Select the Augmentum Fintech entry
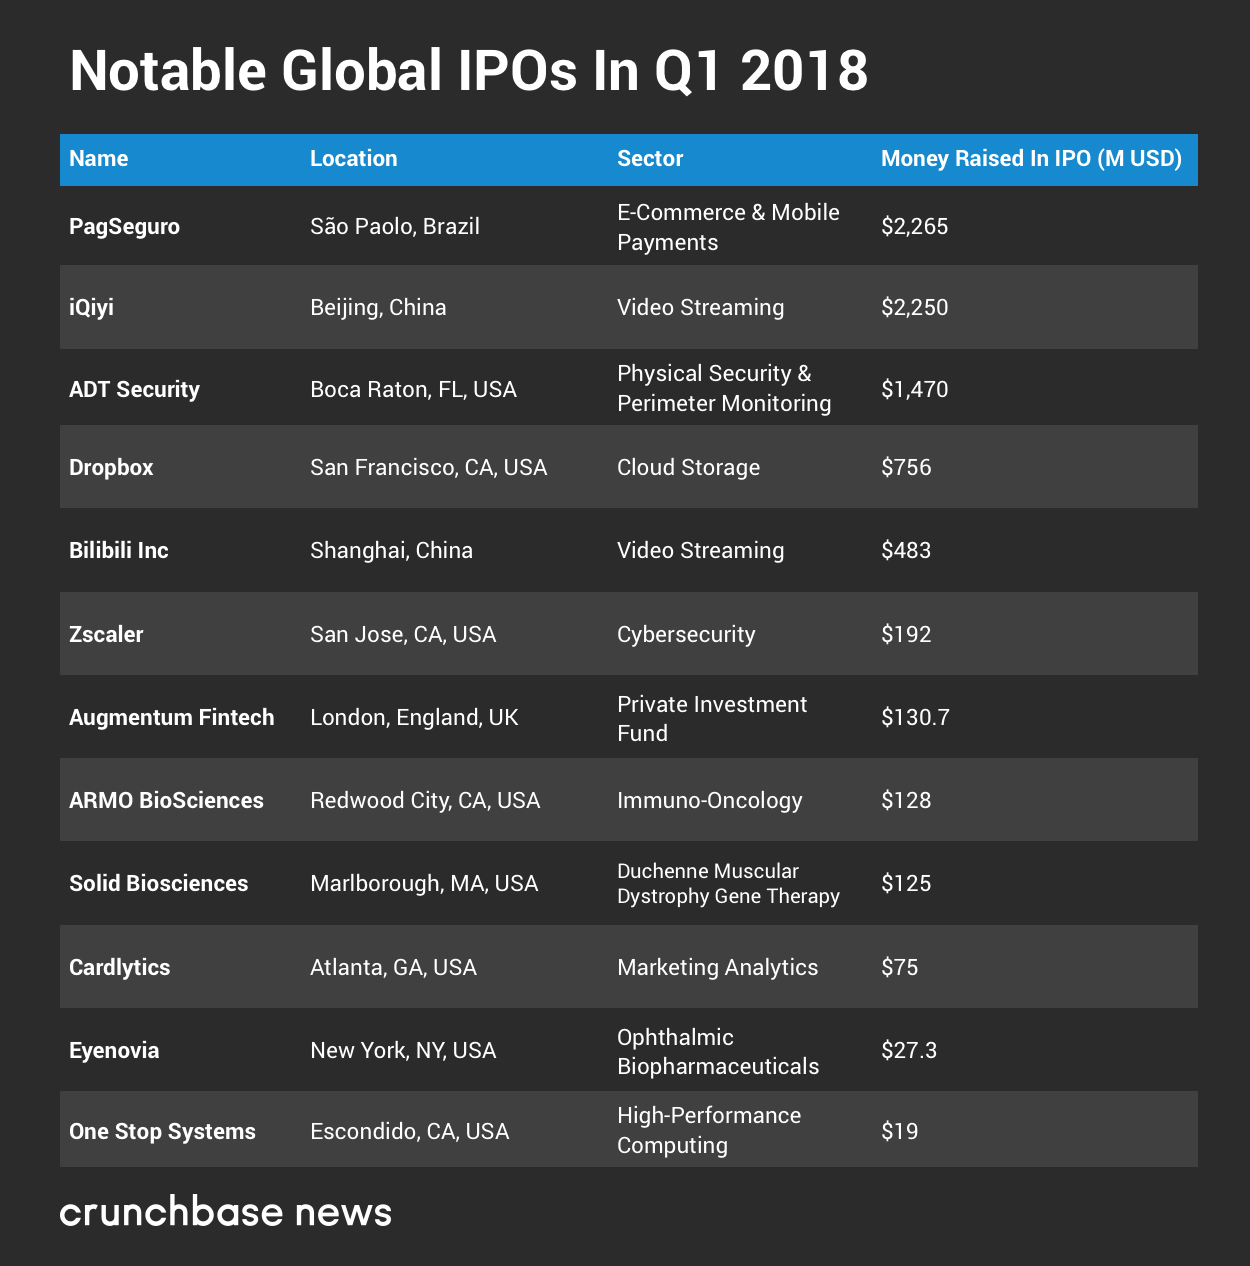Image resolution: width=1250 pixels, height=1266 pixels. tap(171, 718)
